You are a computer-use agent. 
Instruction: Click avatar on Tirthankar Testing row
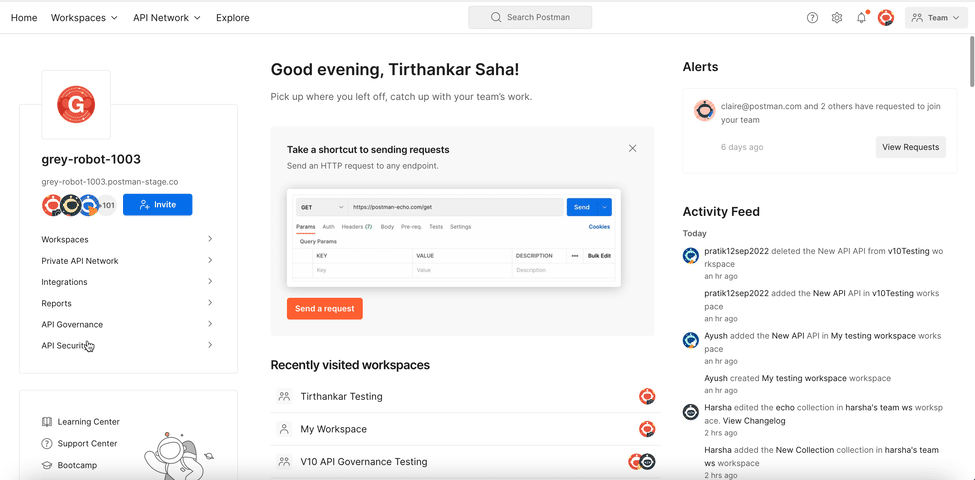coord(647,396)
